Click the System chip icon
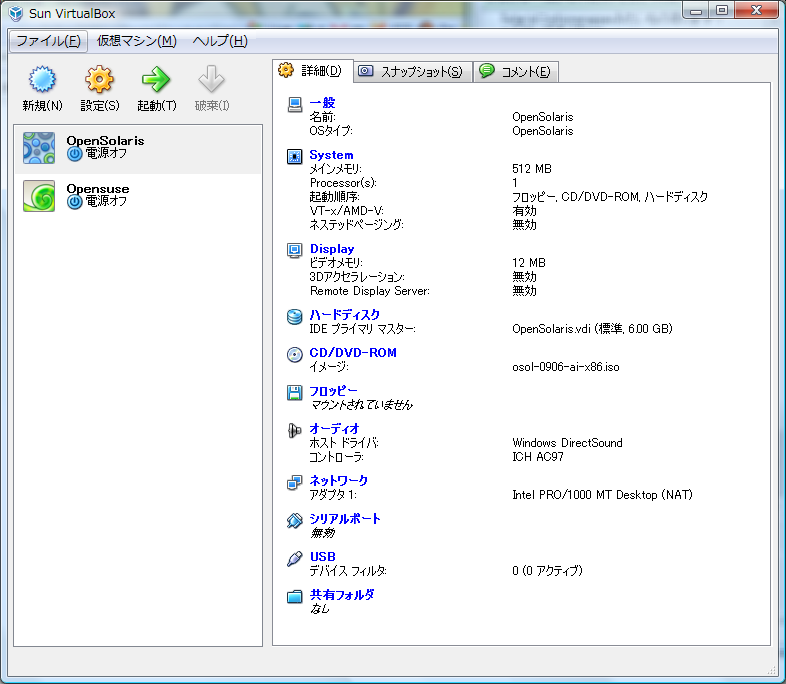Viewport: 786px width, 684px height. (x=295, y=156)
